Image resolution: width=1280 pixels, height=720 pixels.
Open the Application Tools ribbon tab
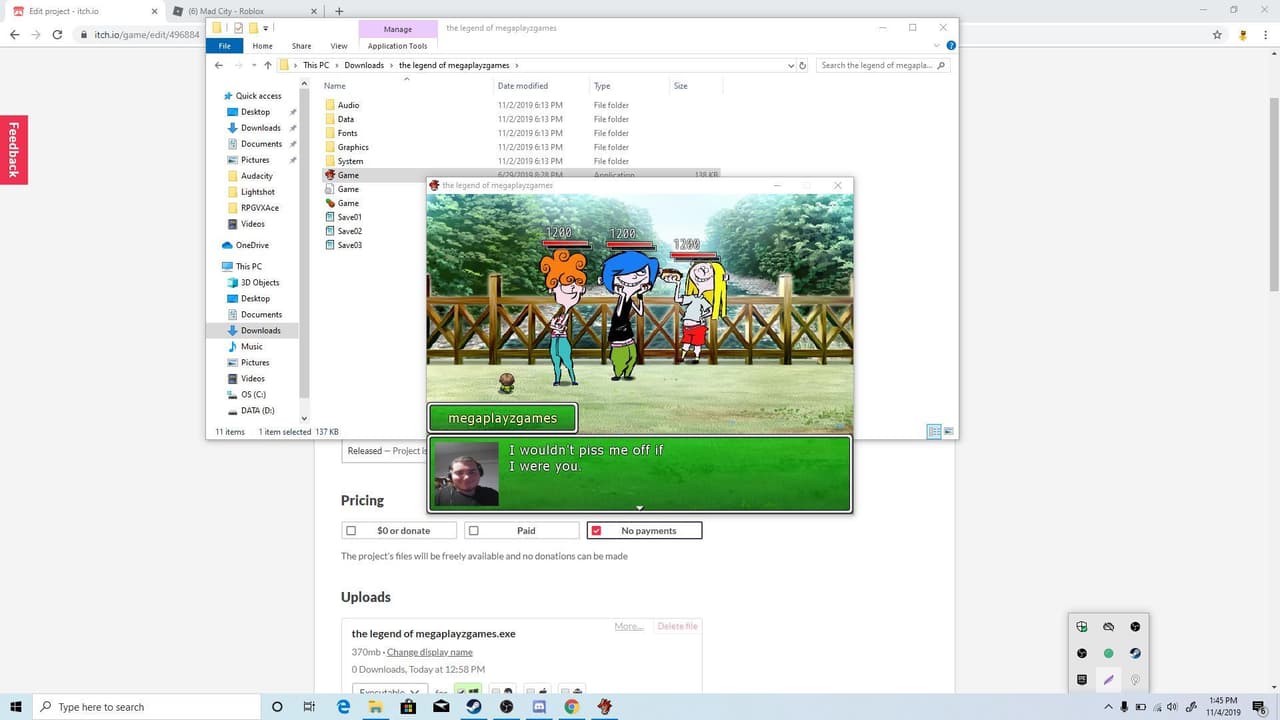(397, 46)
